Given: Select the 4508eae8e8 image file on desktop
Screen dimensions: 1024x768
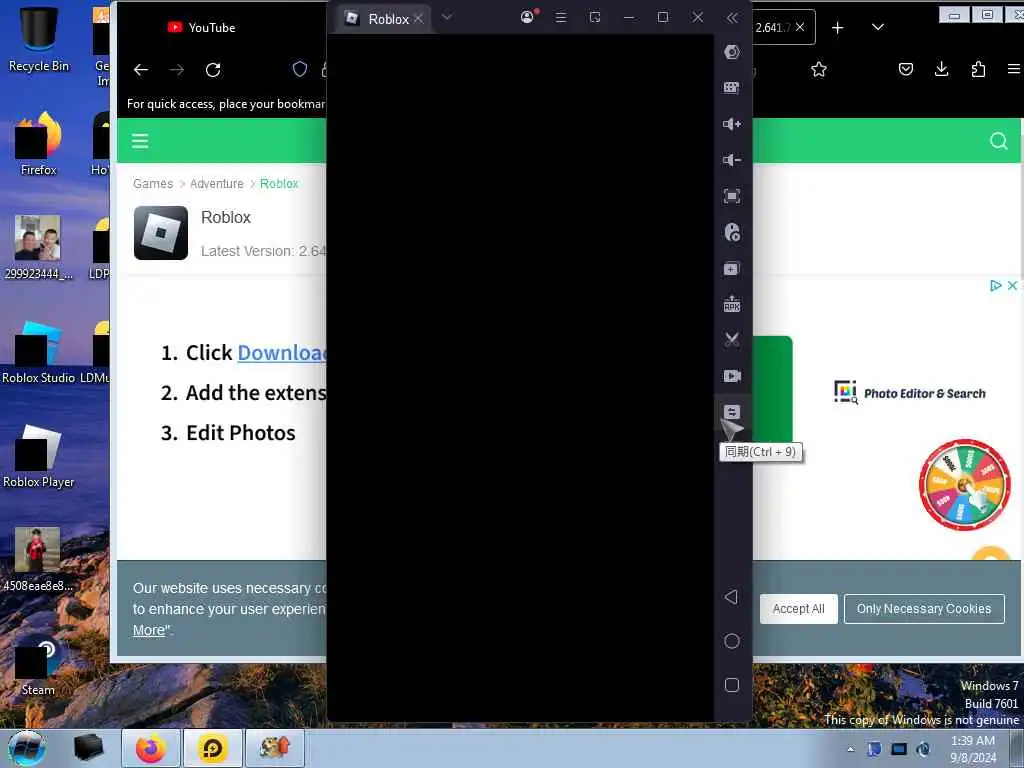Looking at the screenshot, I should 37,560.
